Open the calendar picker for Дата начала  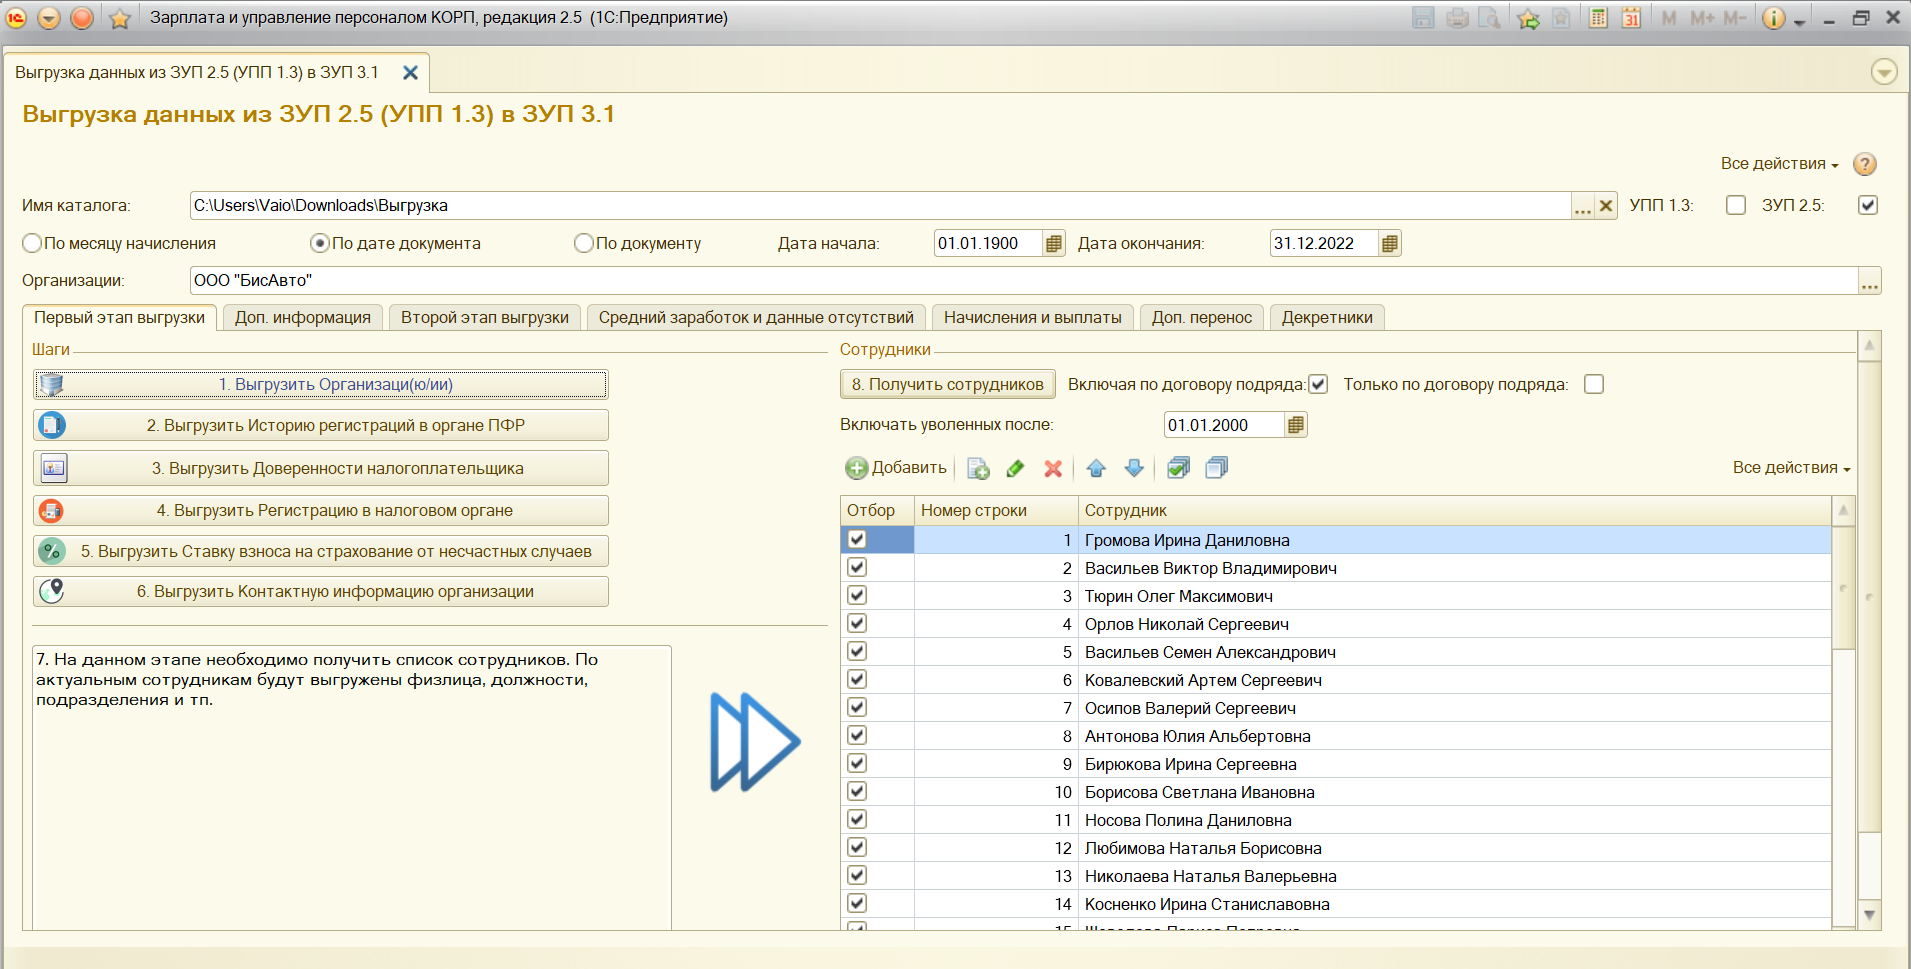tap(1054, 244)
